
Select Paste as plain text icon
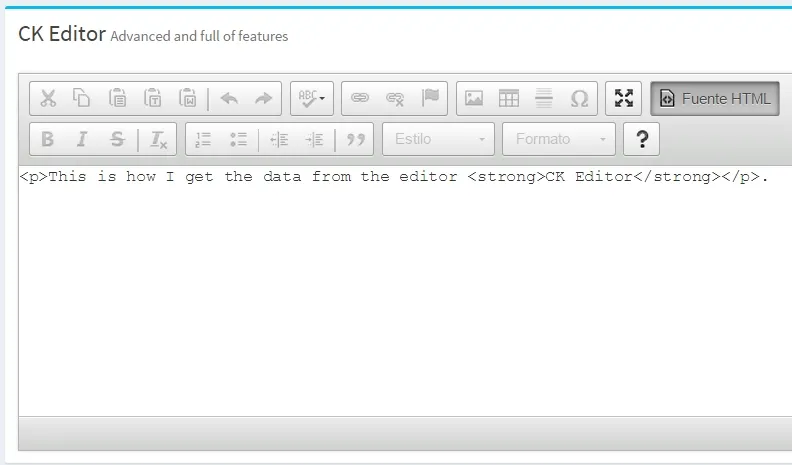point(153,98)
